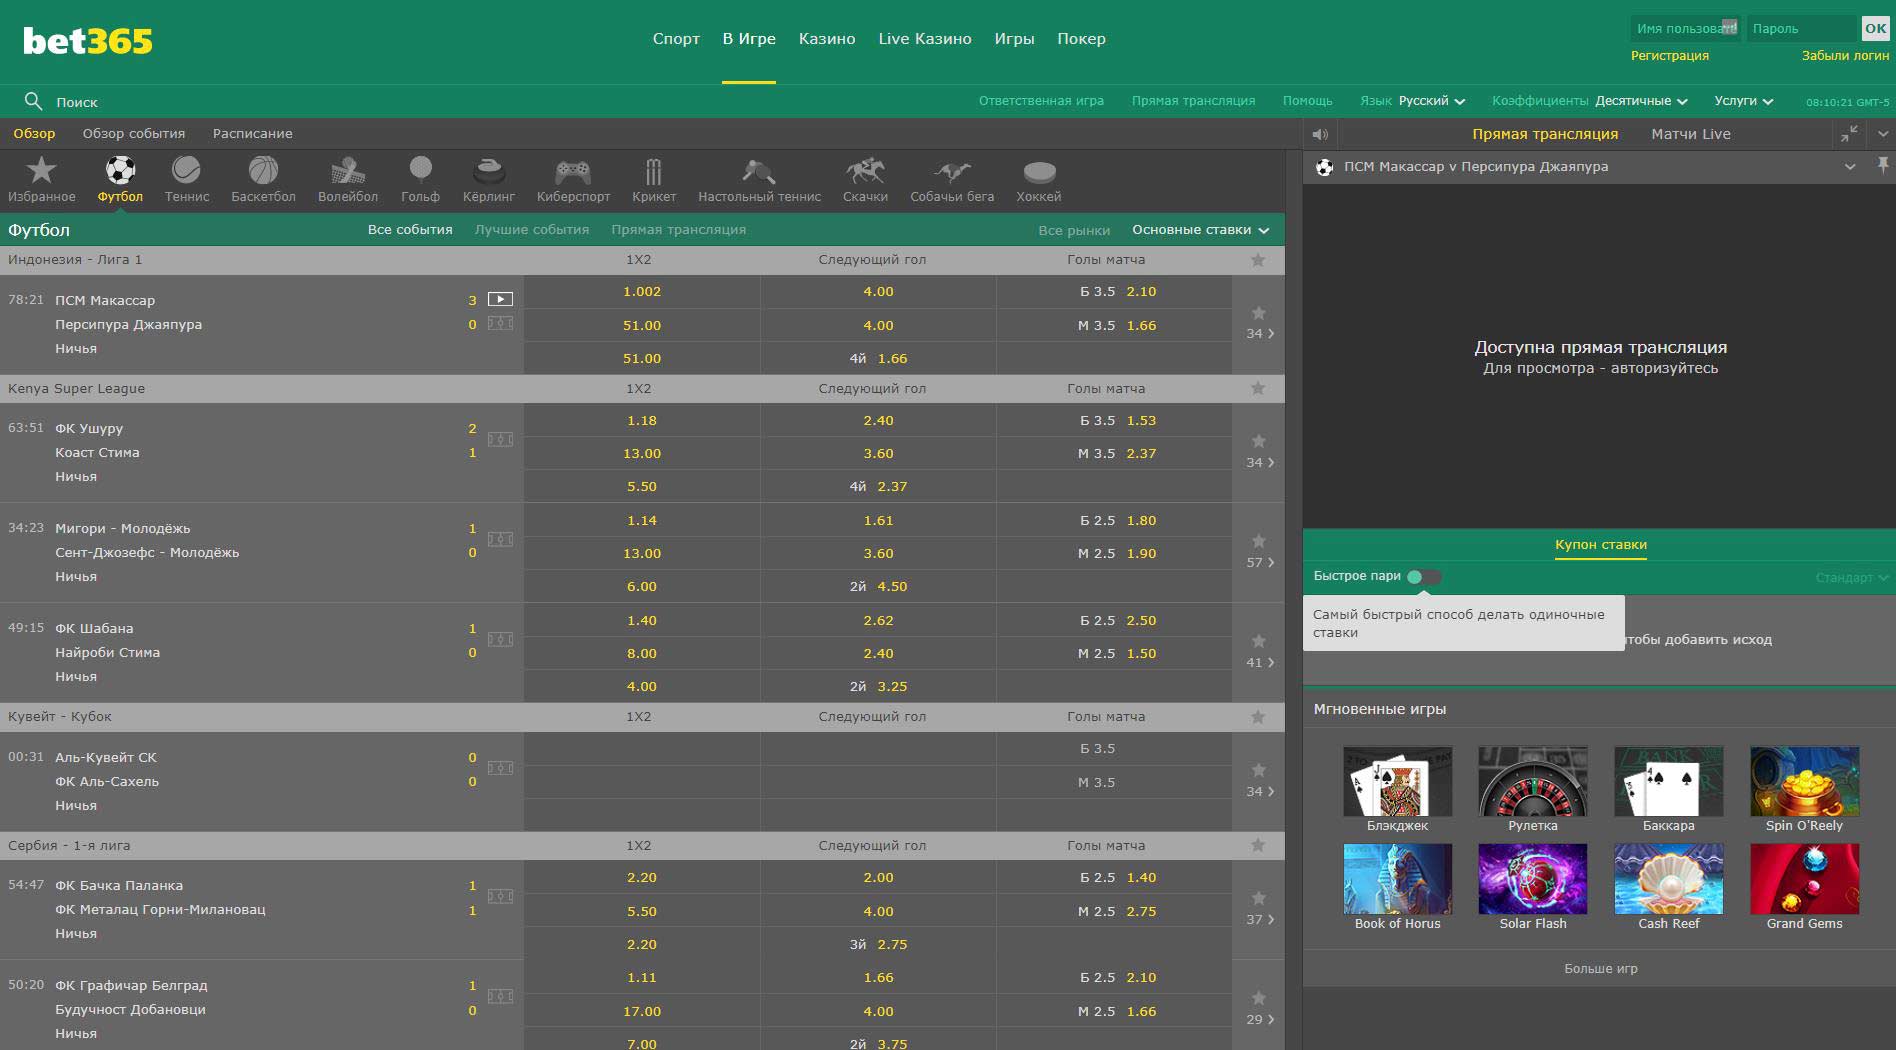1896x1050 pixels.
Task: Switch to Матчи Live tab
Action: pyautogui.click(x=1691, y=134)
